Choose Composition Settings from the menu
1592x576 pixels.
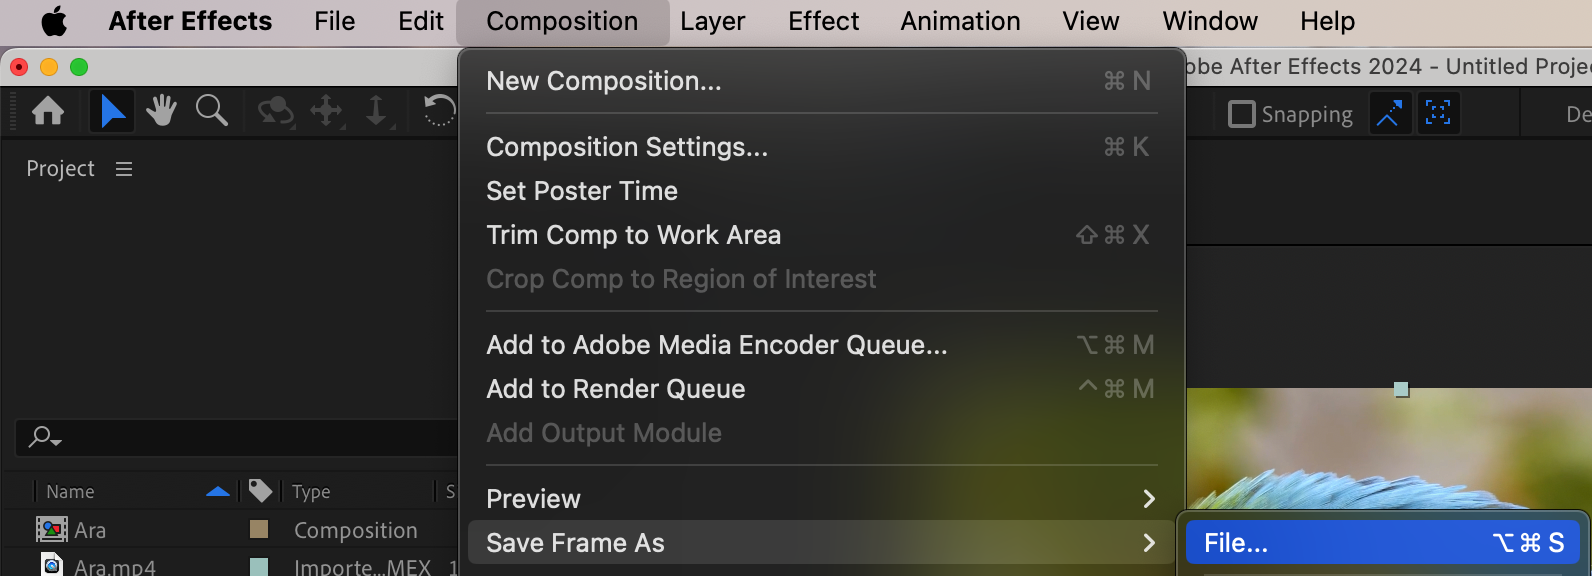(627, 147)
